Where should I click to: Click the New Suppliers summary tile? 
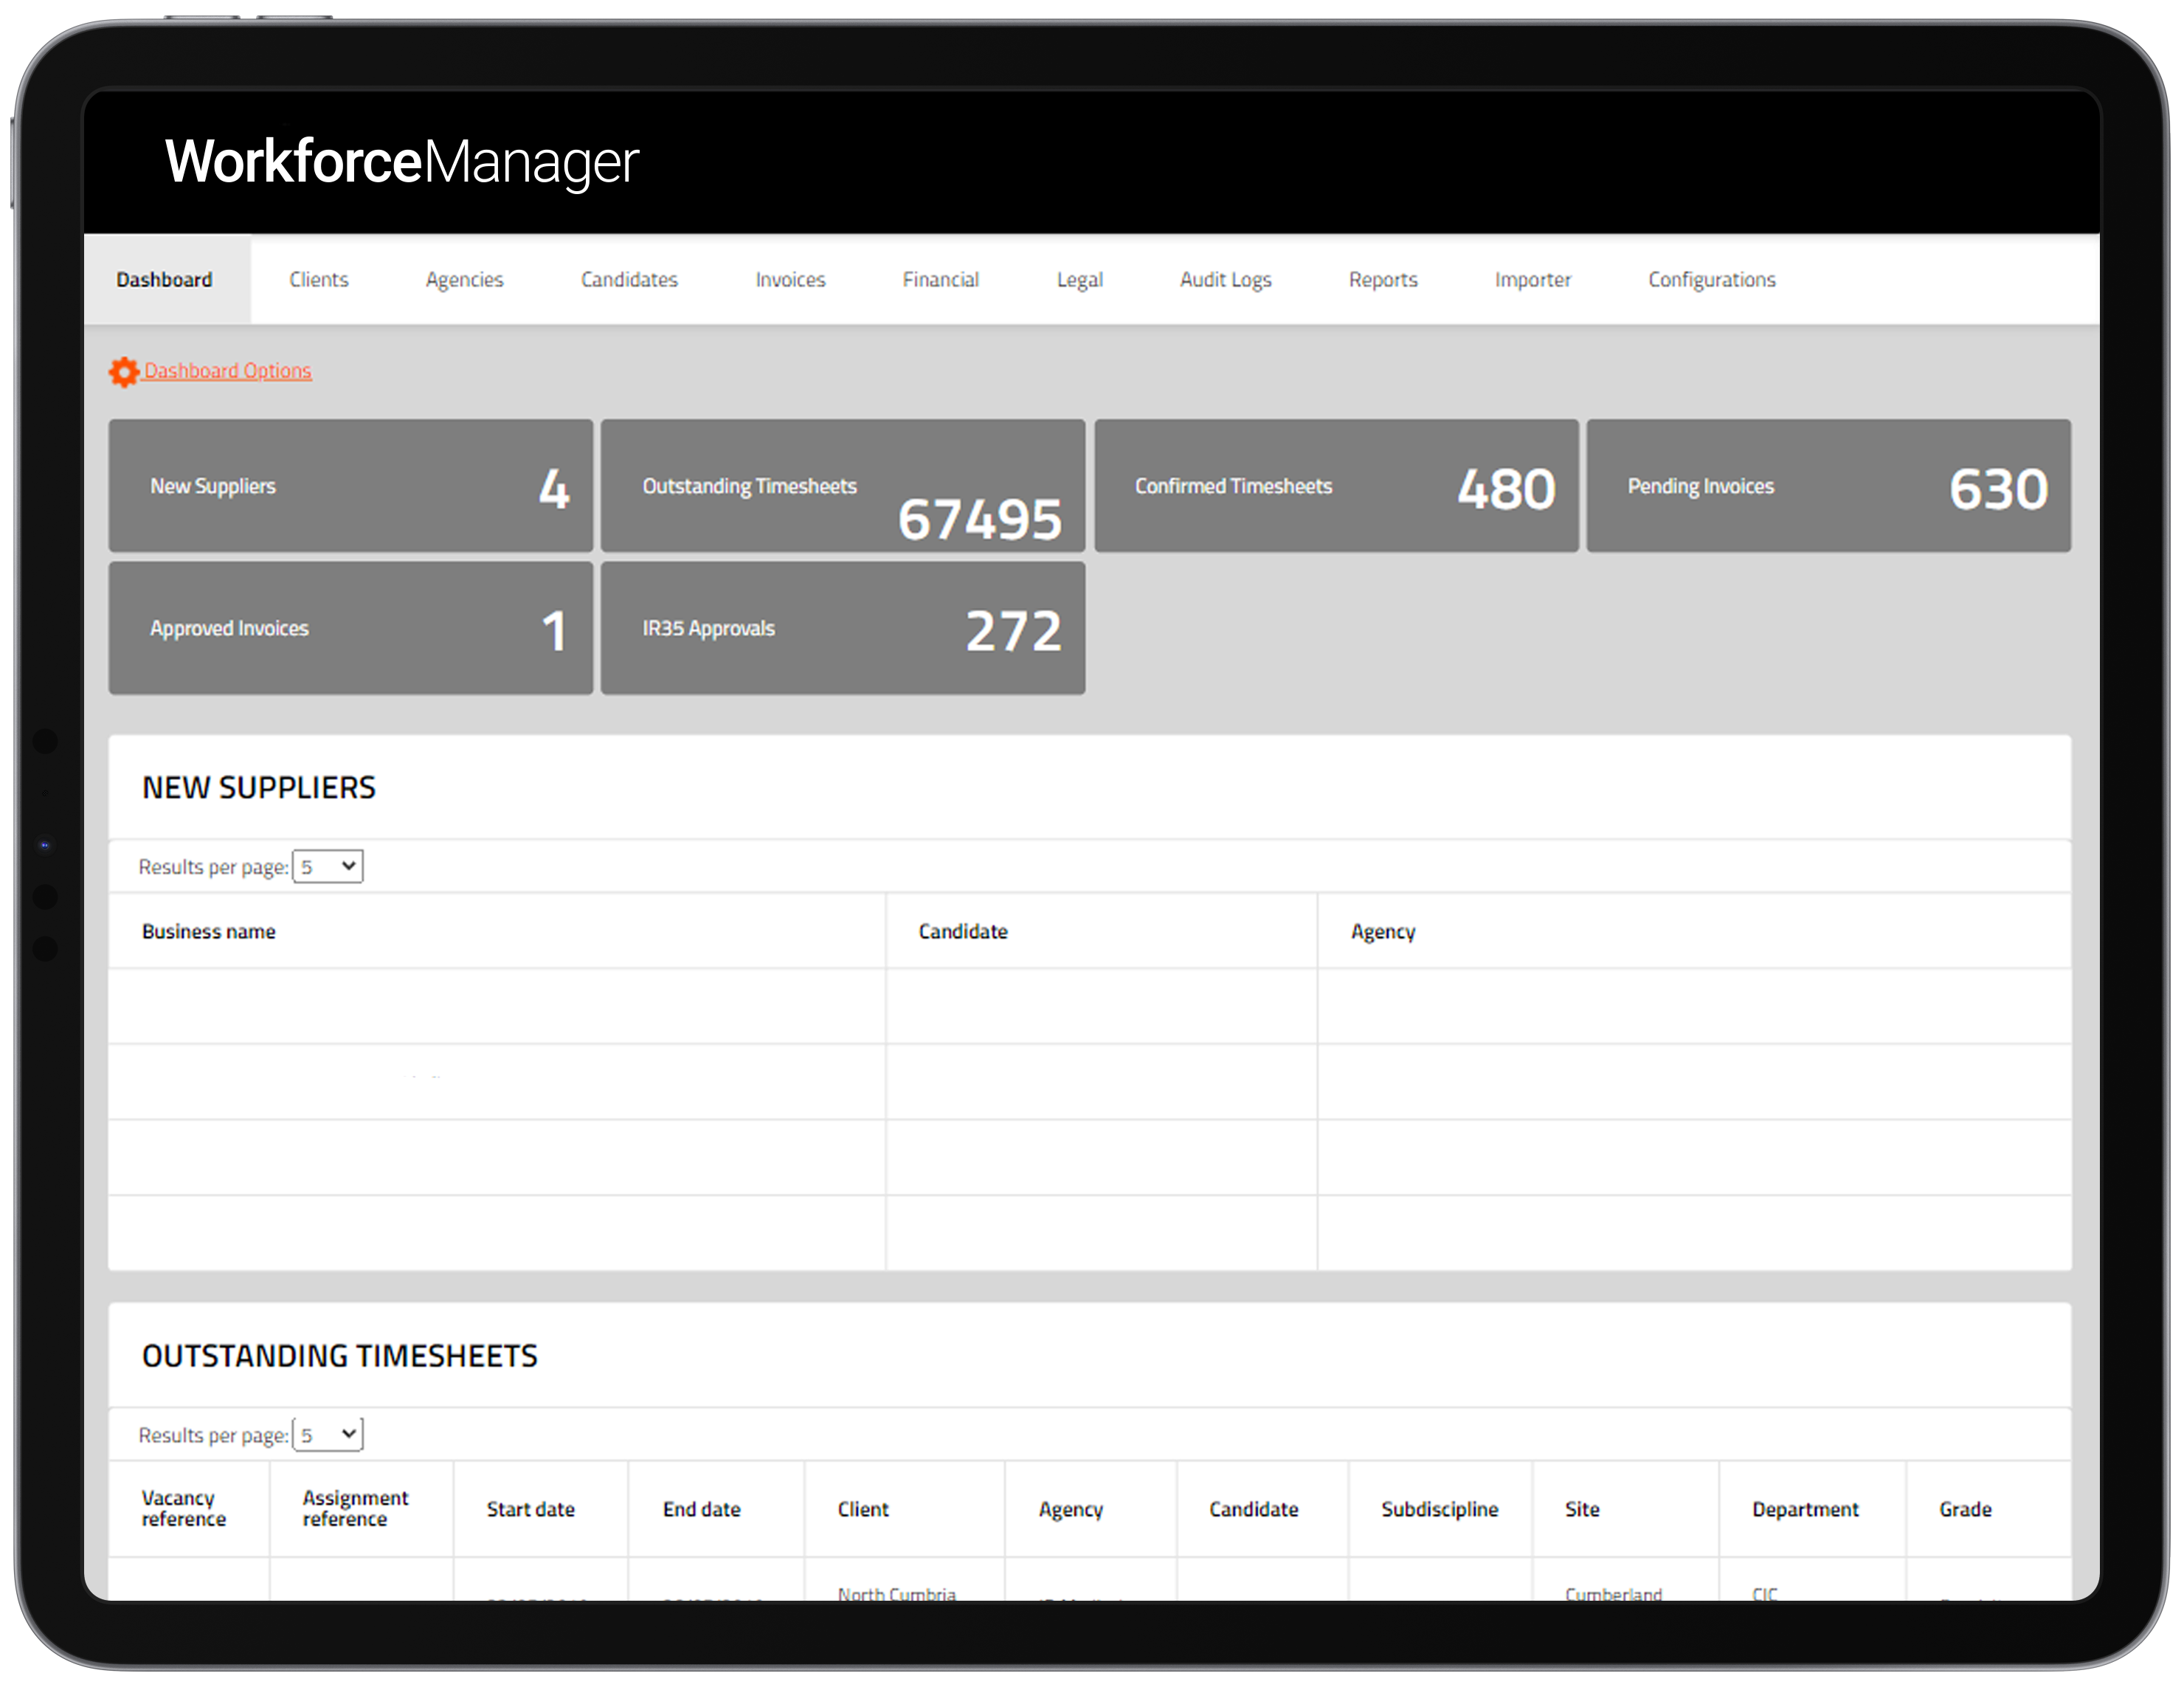350,486
